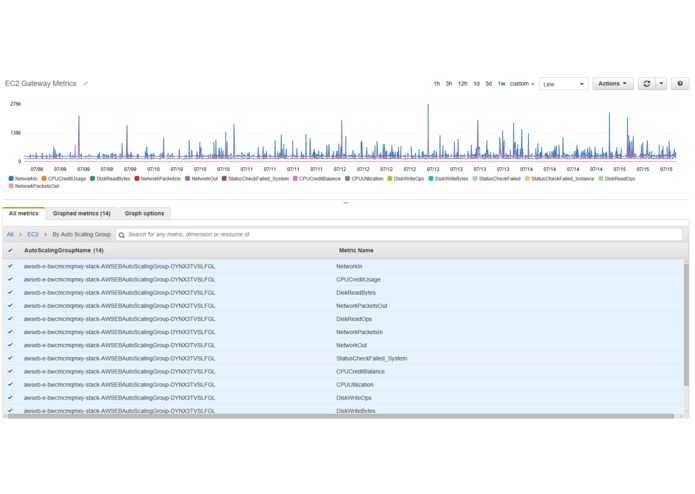695x494 pixels.
Task: Switch to the Graphed metrics (14) tab
Action: click(82, 214)
